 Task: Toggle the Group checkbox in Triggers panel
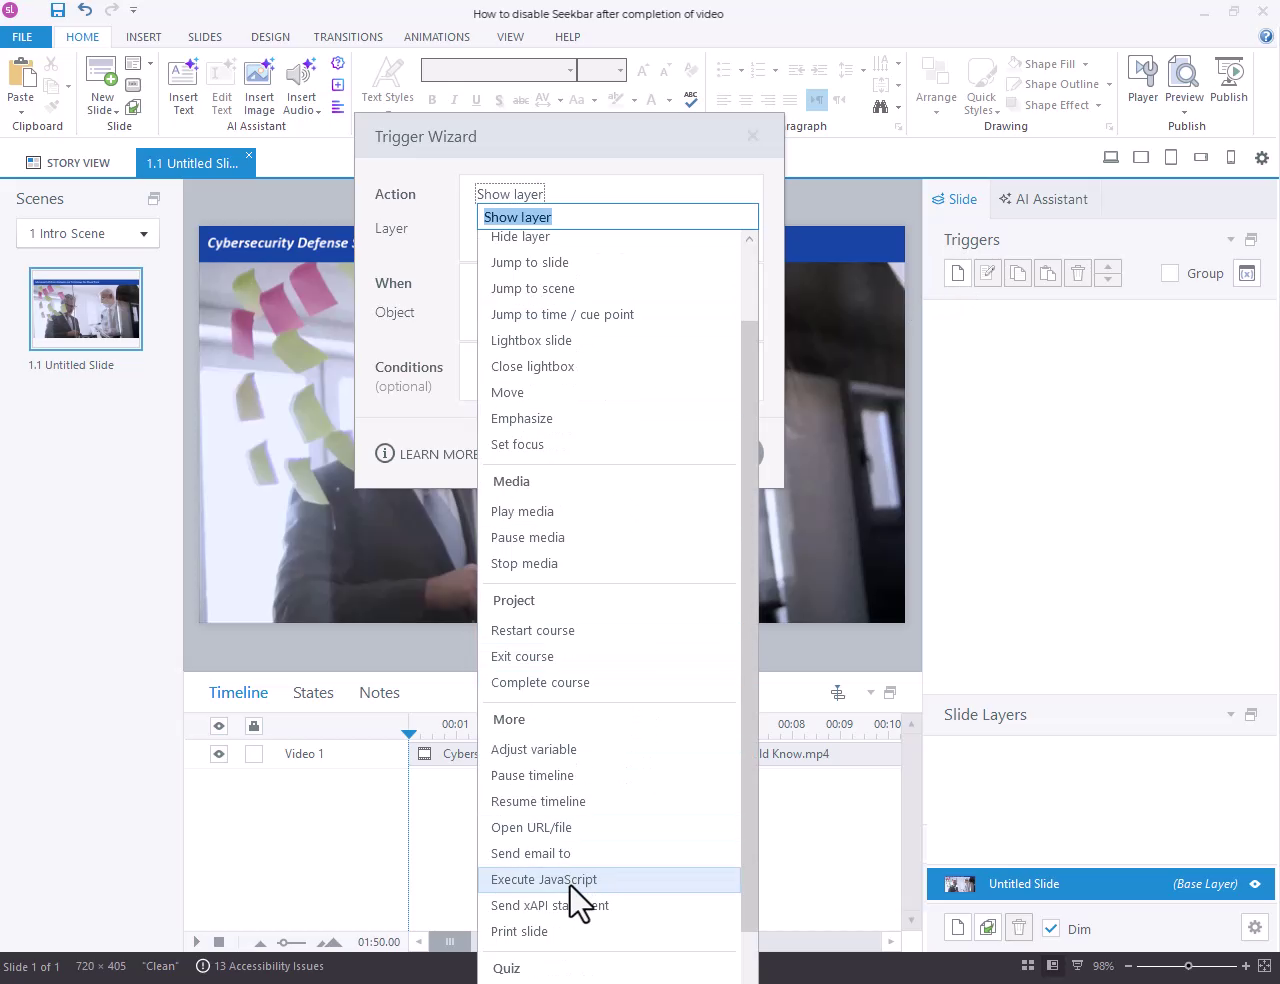[1170, 273]
